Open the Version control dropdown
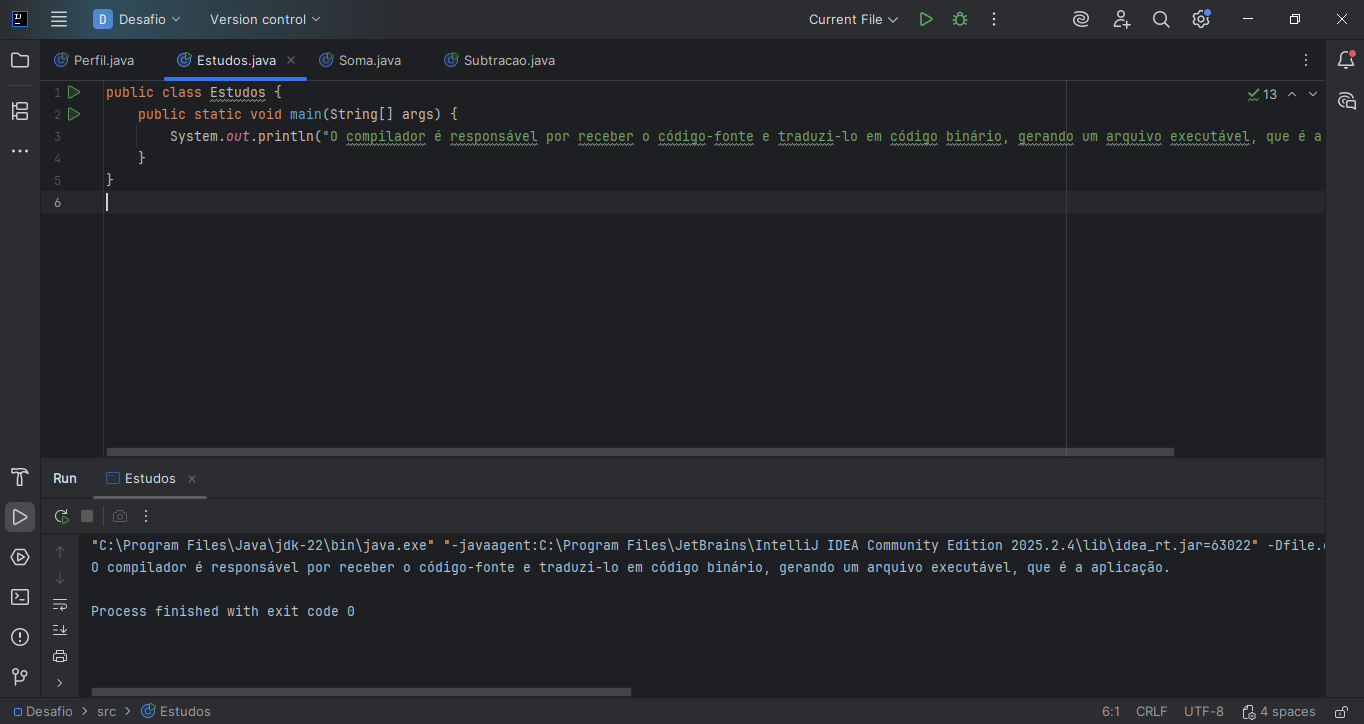Viewport: 1364px width, 724px height. click(265, 19)
